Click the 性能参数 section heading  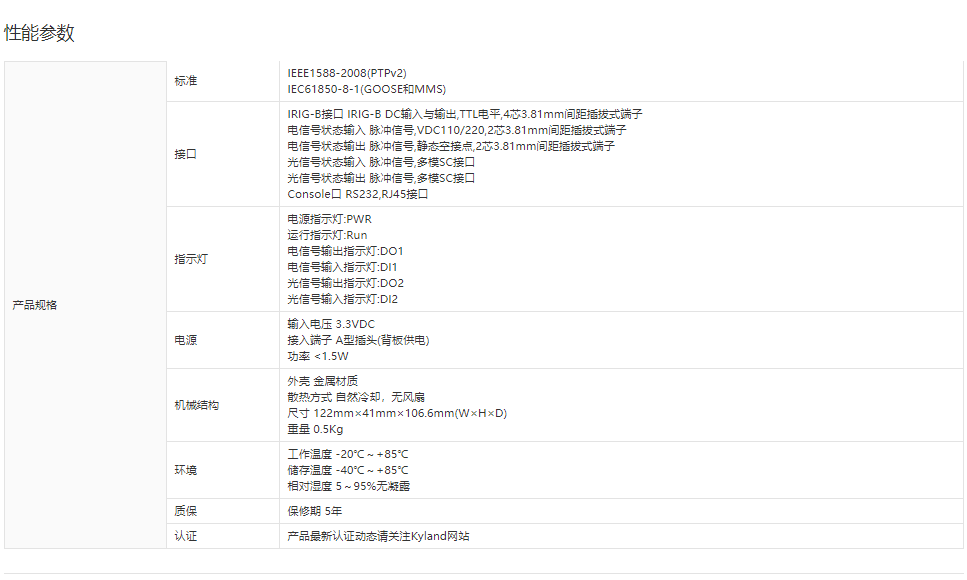pyautogui.click(x=40, y=33)
